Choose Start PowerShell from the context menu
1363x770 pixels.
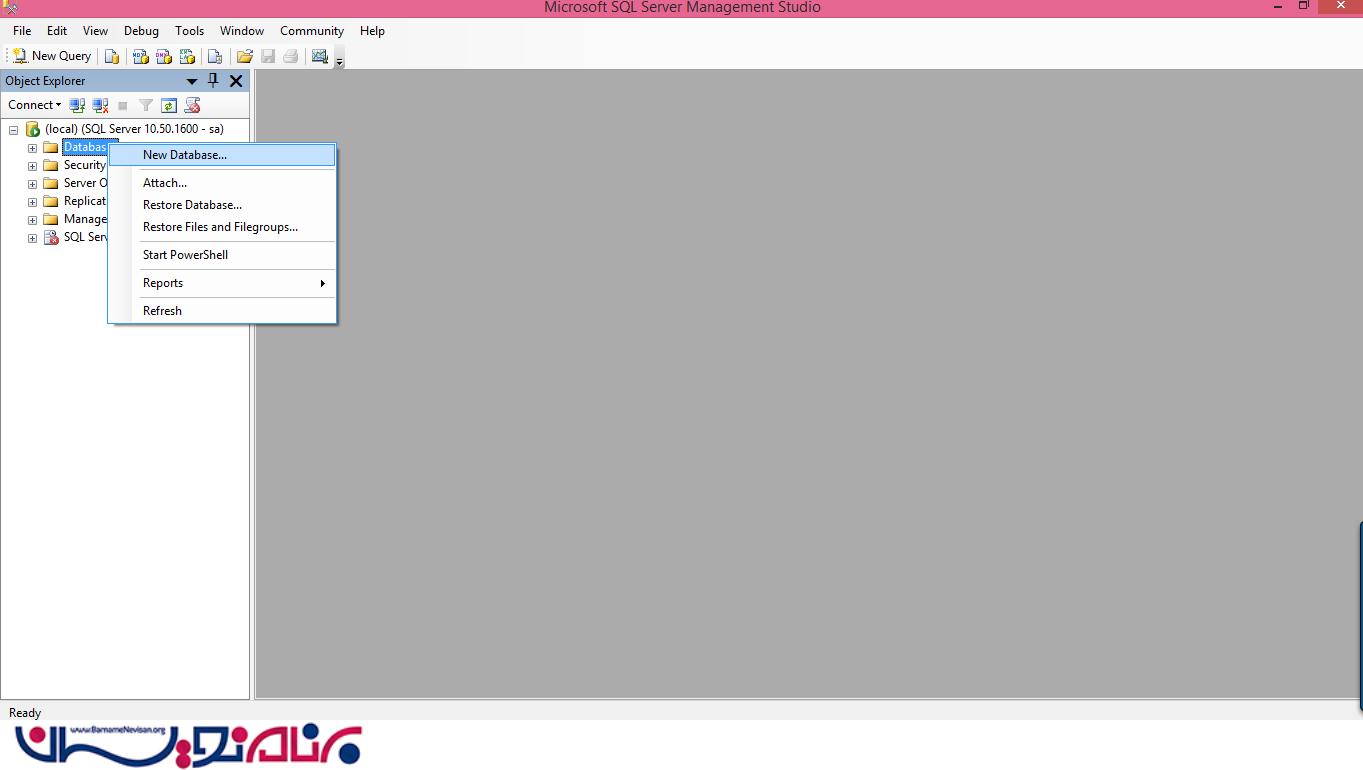(222, 255)
